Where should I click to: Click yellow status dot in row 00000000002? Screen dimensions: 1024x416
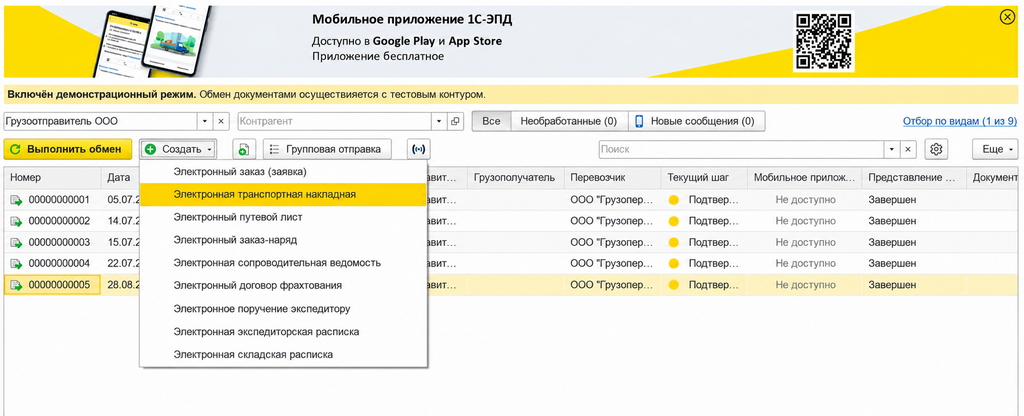click(674, 221)
